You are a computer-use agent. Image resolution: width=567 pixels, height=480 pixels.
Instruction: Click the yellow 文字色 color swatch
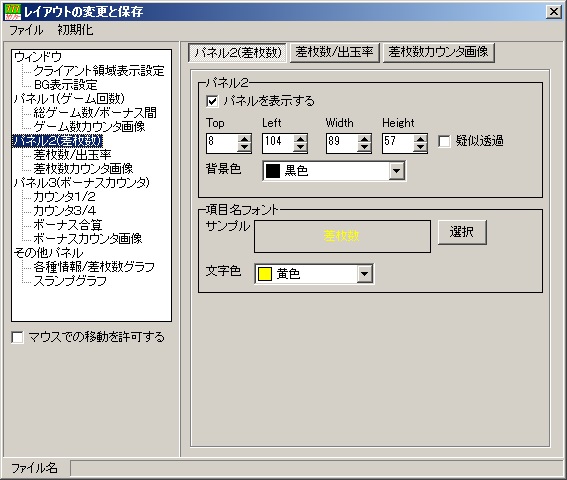265,274
